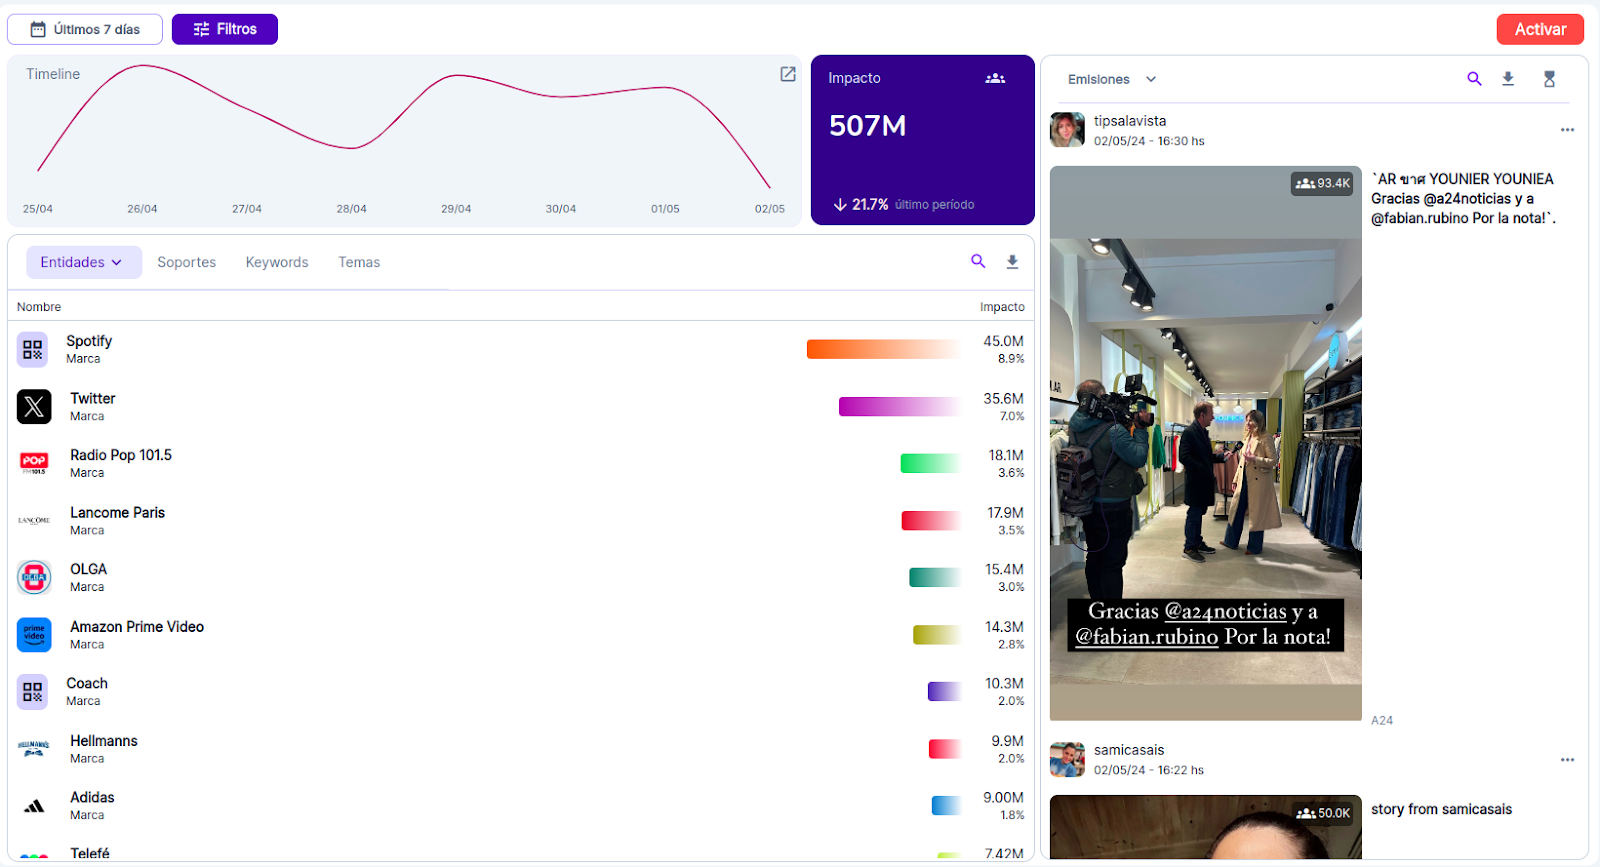Click the 25/04 date on timeline
This screenshot has width=1600, height=867.
38,209
